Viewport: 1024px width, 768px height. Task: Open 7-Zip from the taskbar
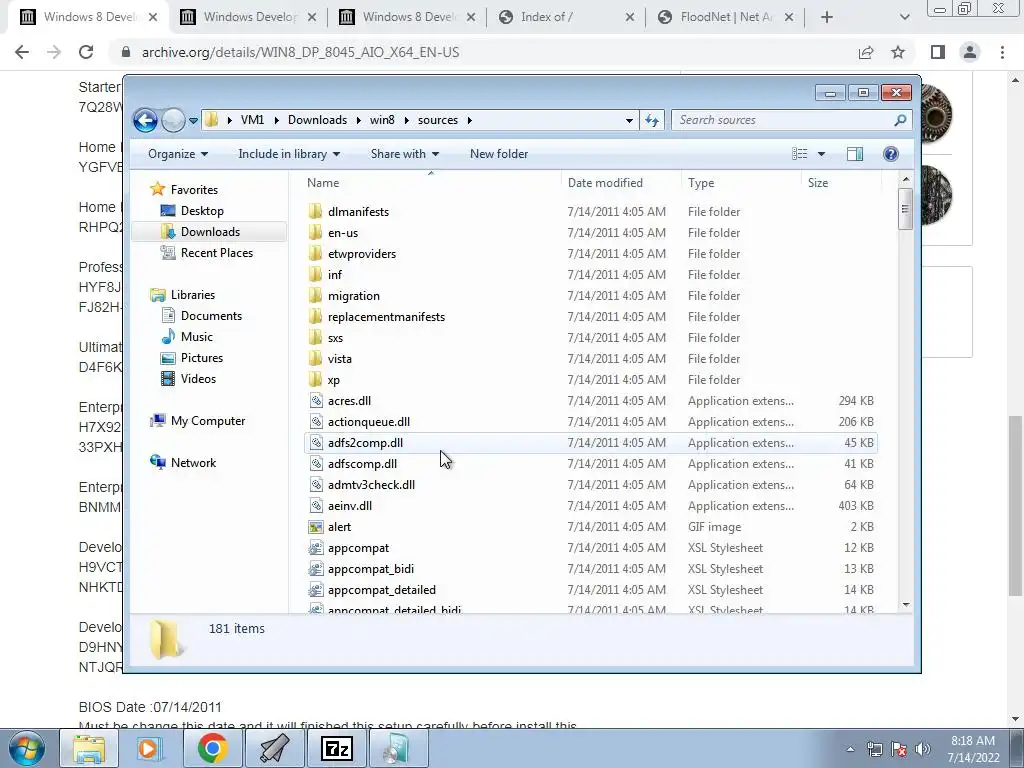pos(337,749)
